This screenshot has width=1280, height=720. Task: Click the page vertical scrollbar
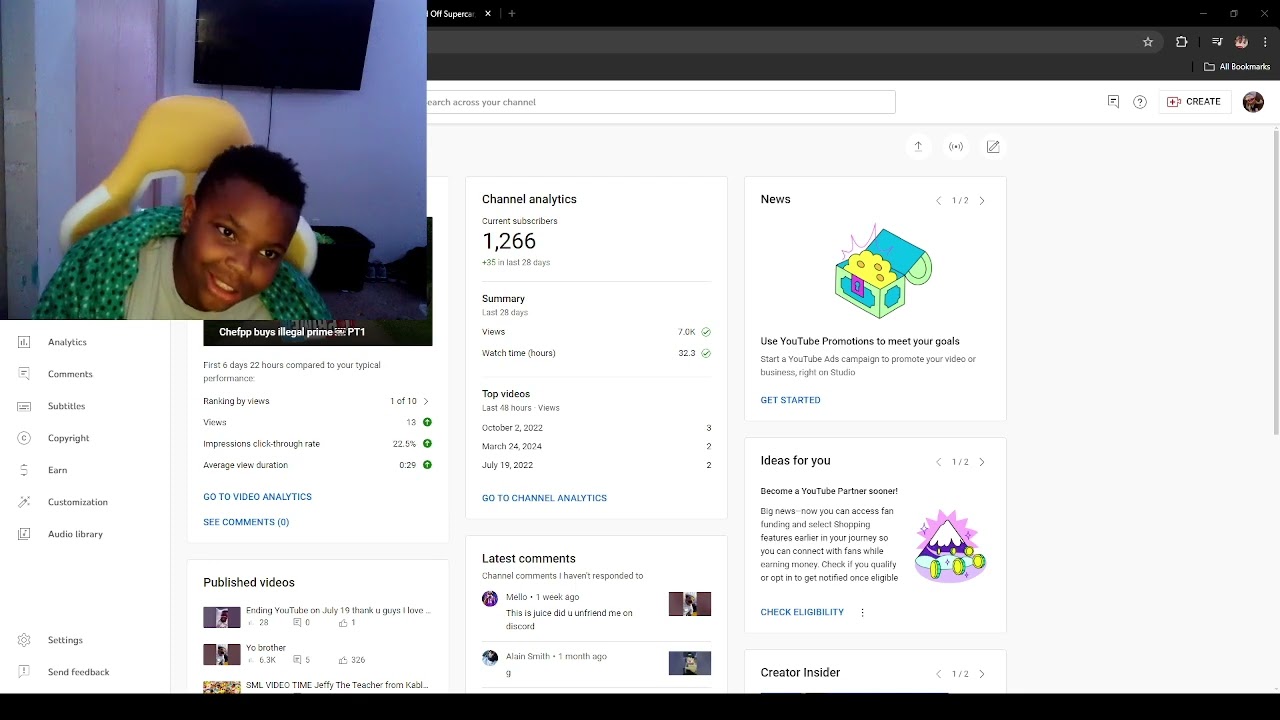pyautogui.click(x=1276, y=282)
